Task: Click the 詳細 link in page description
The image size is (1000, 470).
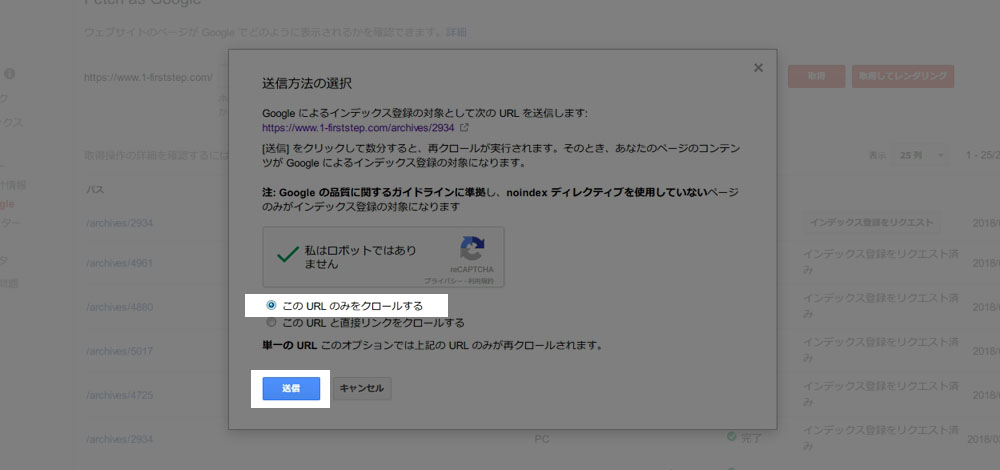Action: [x=456, y=32]
